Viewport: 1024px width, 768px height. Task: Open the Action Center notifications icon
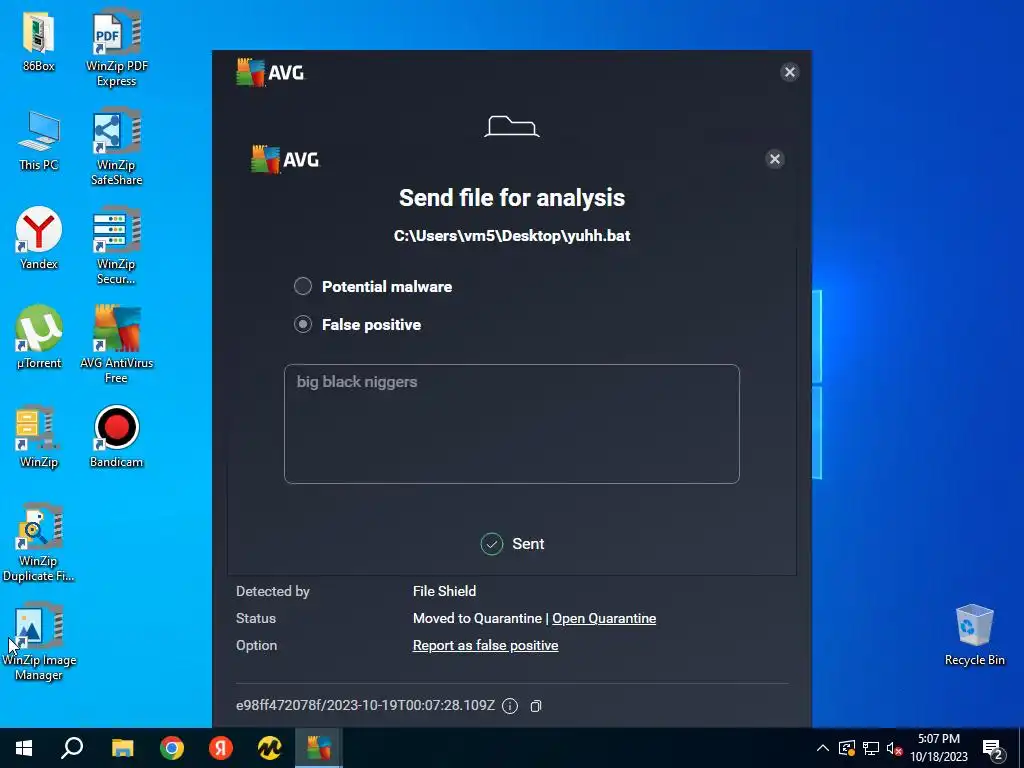tap(995, 748)
